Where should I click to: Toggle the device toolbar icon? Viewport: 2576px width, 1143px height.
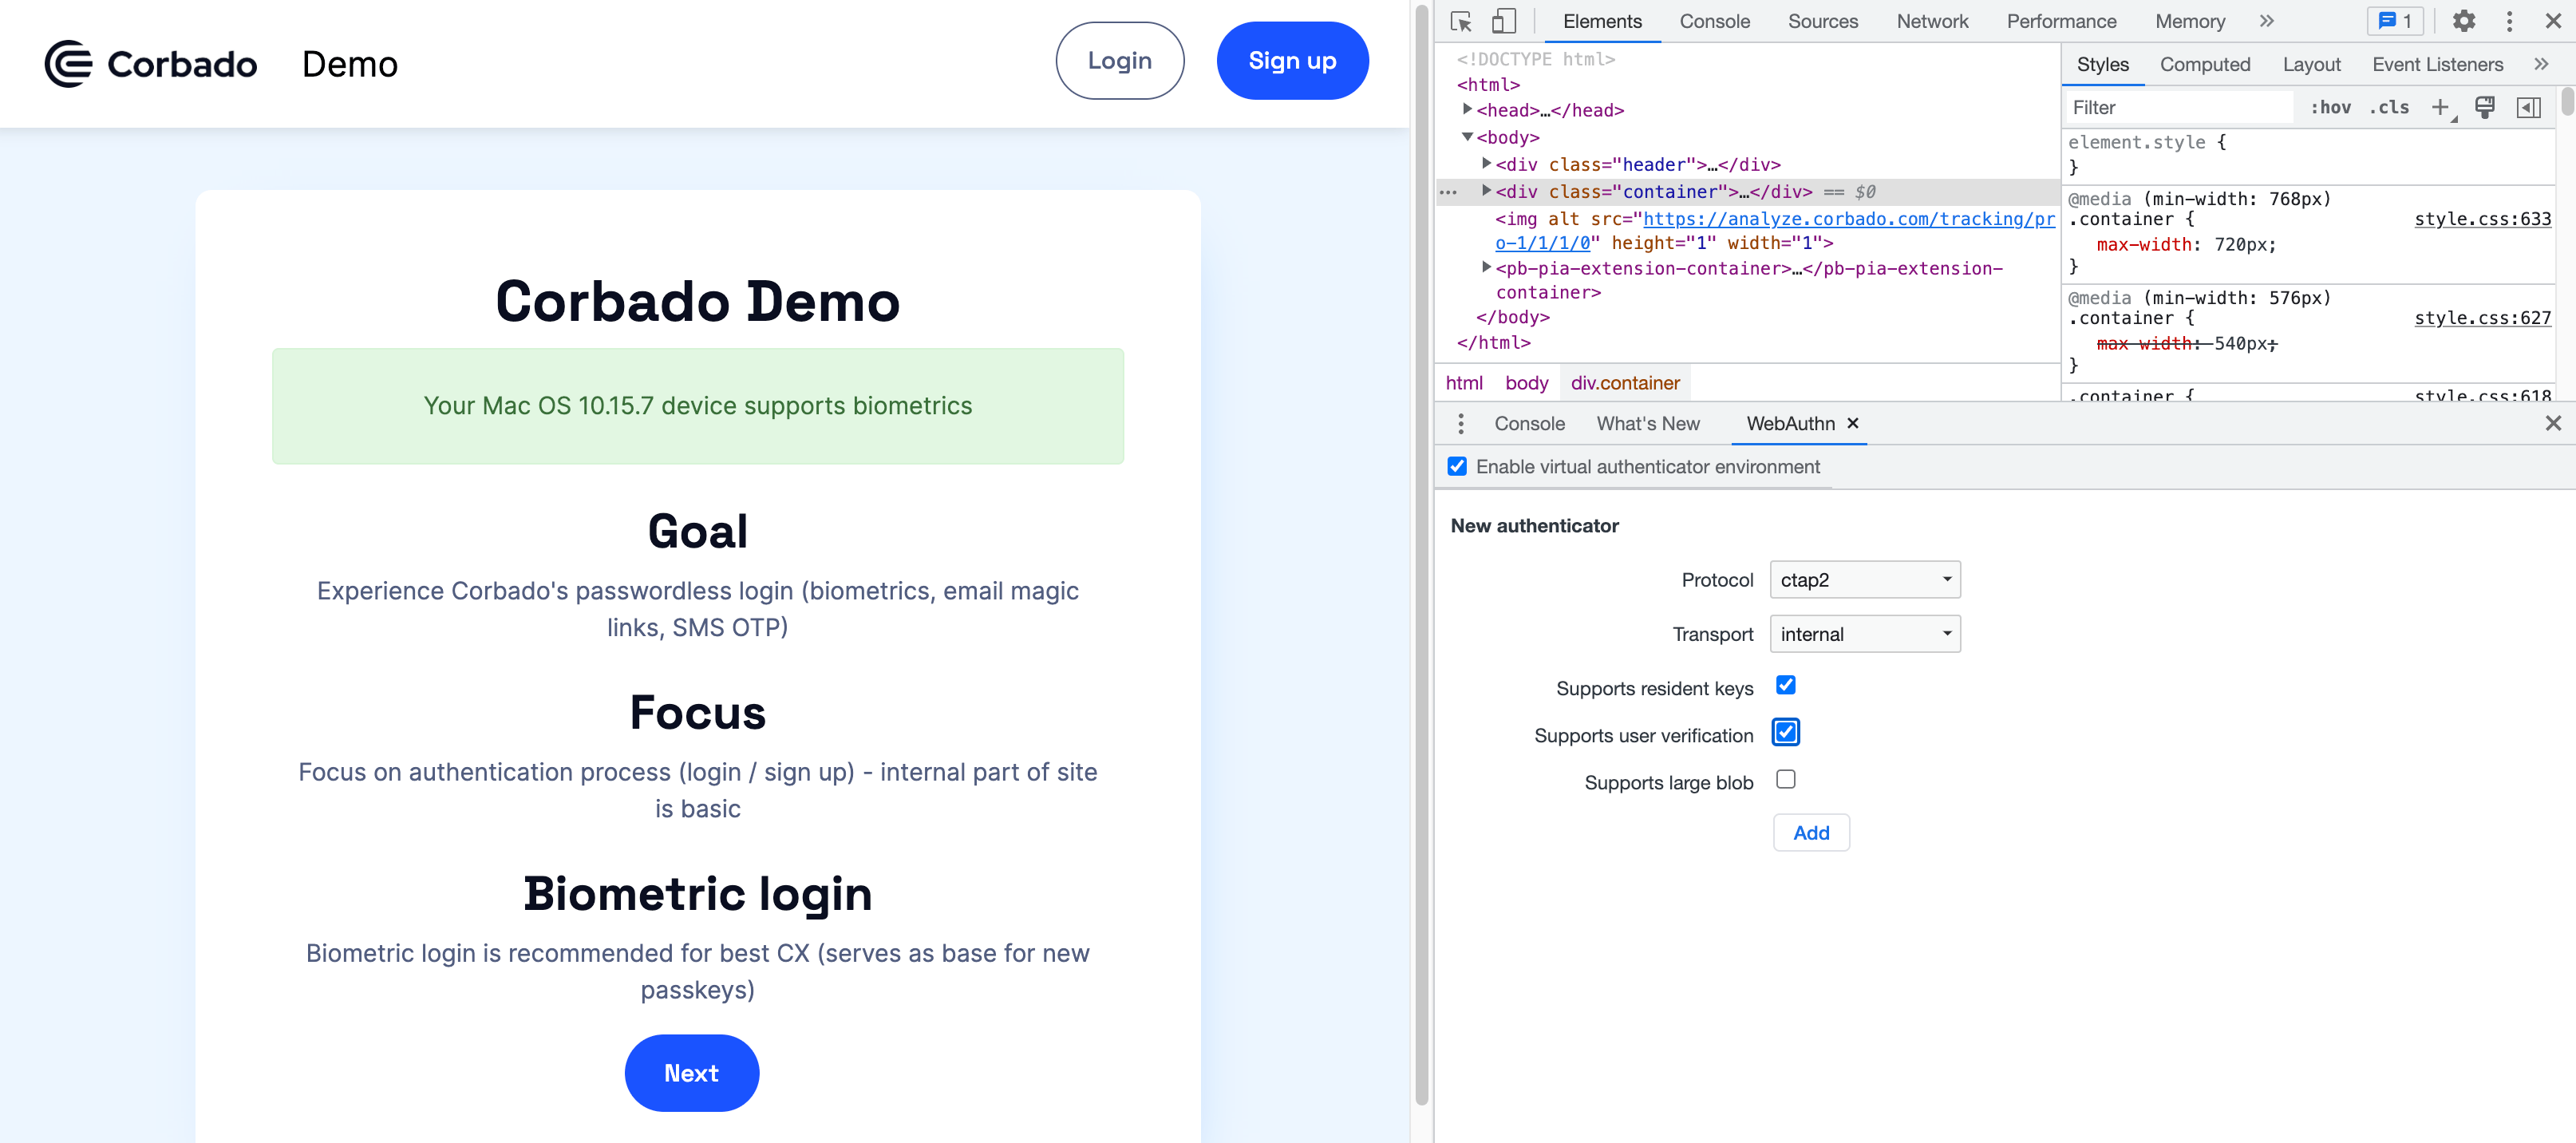[x=1503, y=21]
